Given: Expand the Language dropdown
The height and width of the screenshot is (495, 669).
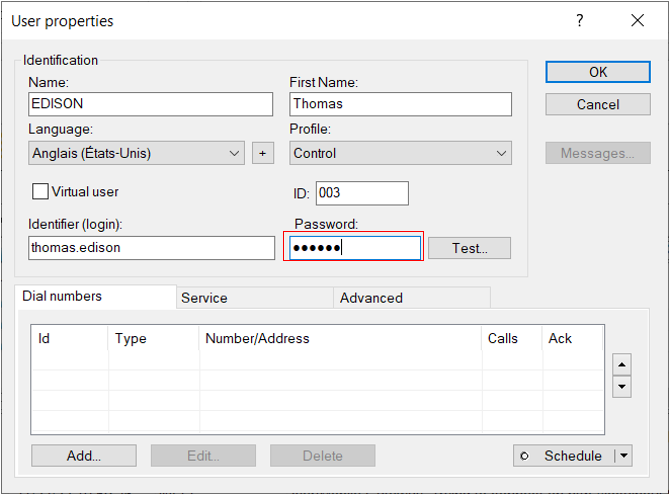Looking at the screenshot, I should pos(235,153).
